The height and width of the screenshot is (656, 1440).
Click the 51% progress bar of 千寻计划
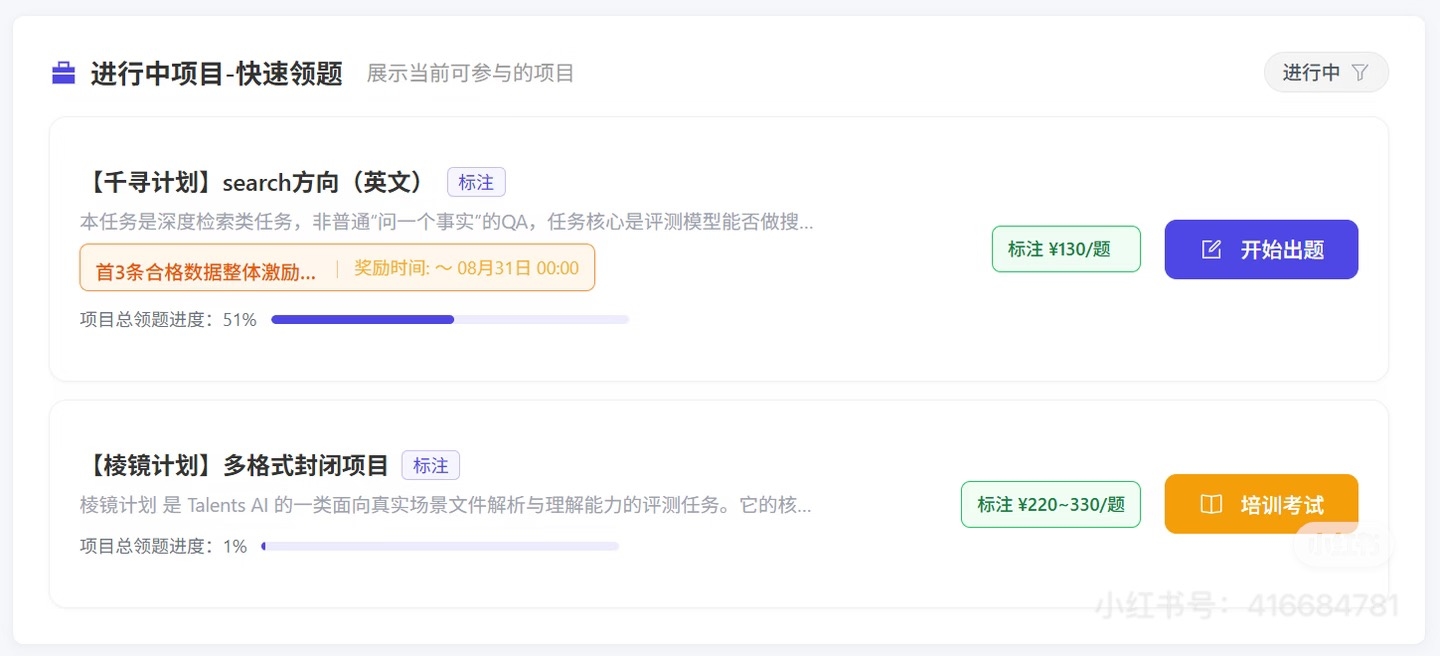pyautogui.click(x=450, y=320)
